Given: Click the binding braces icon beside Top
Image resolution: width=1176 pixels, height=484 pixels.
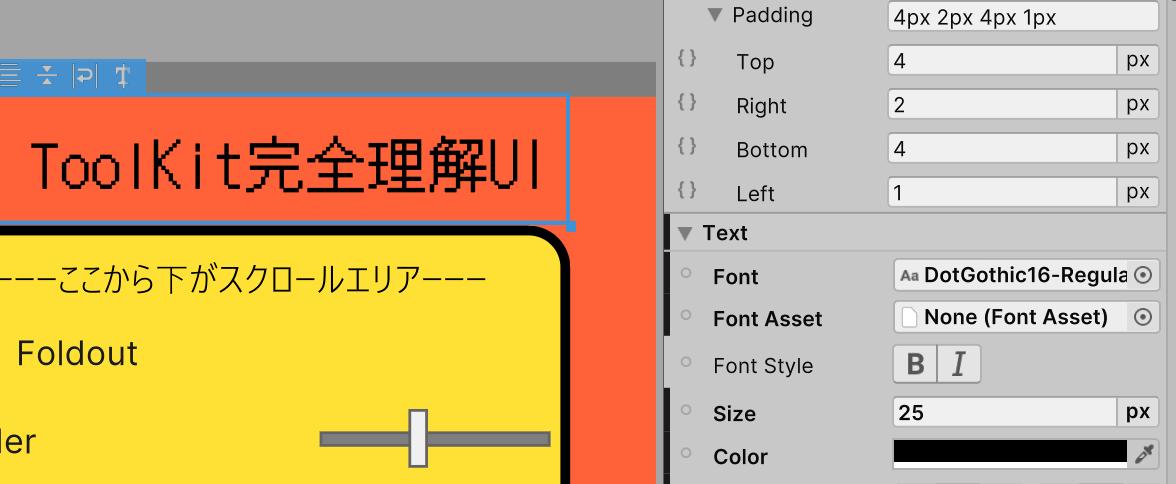Looking at the screenshot, I should point(686,59).
